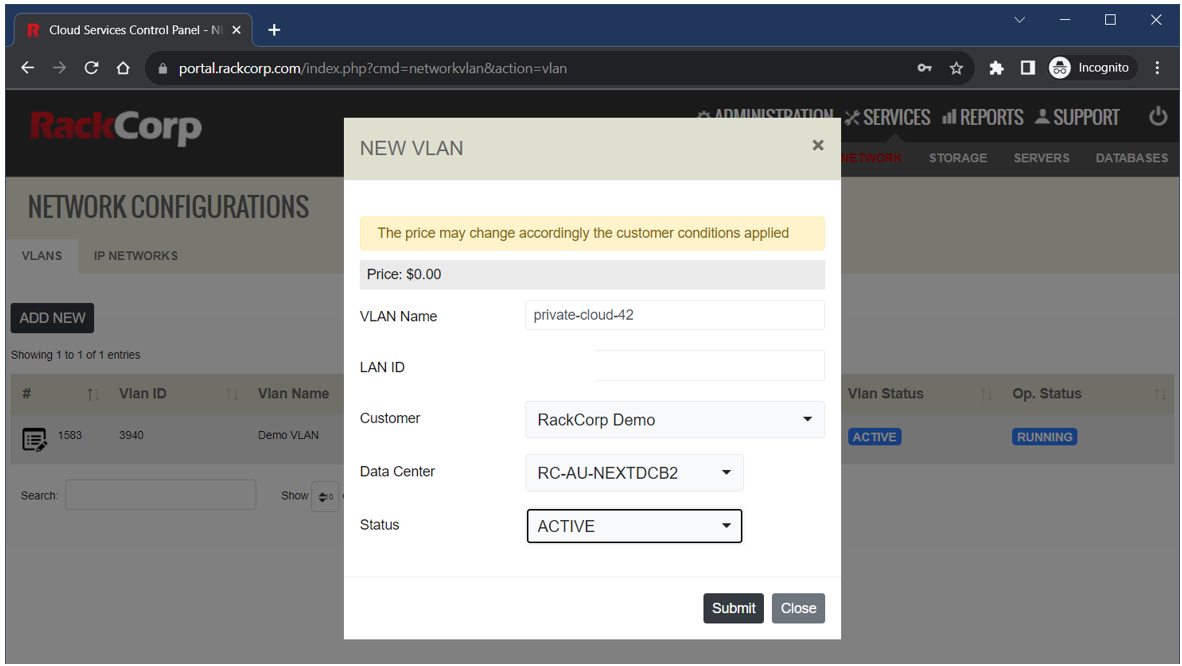1182x666 pixels.
Task: Sort by Op. Status column arrows
Action: click(1160, 394)
